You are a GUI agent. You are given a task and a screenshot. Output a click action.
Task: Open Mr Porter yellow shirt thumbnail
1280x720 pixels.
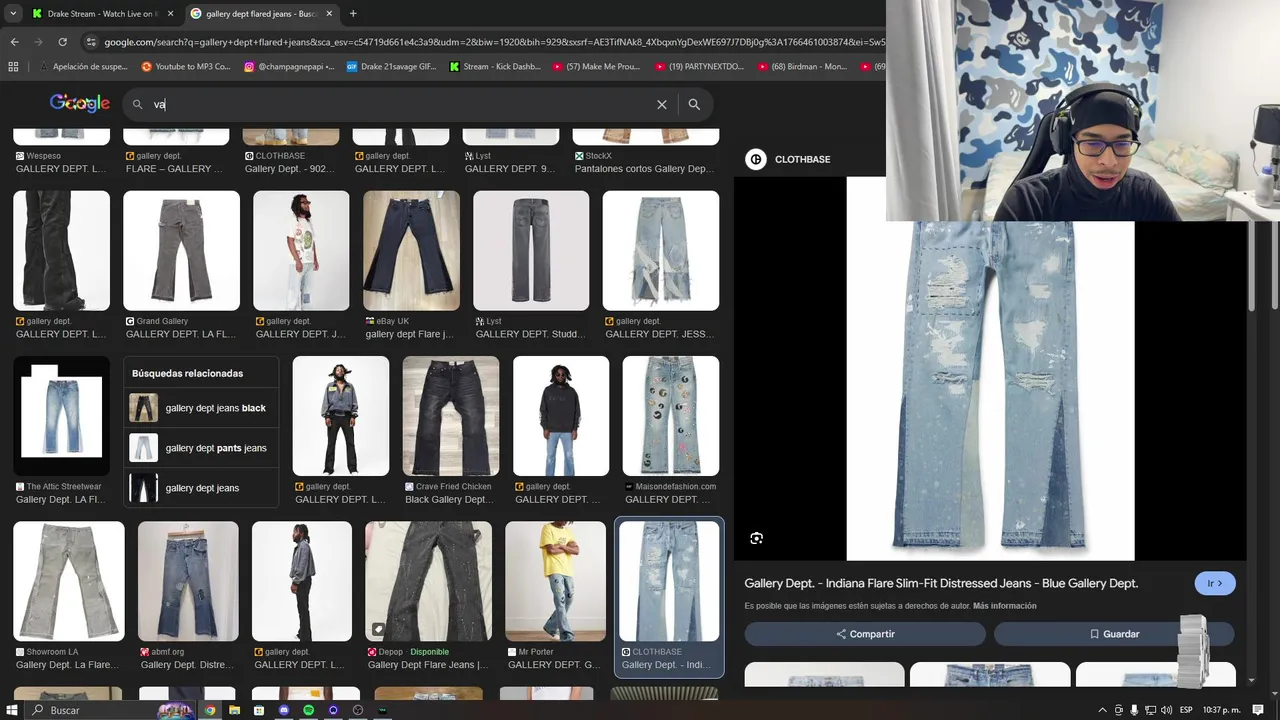(x=555, y=581)
